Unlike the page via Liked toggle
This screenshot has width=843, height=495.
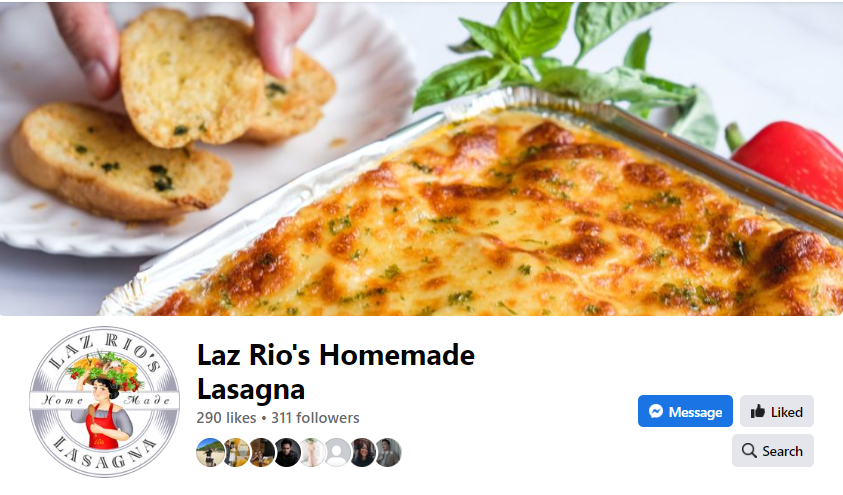pos(777,411)
